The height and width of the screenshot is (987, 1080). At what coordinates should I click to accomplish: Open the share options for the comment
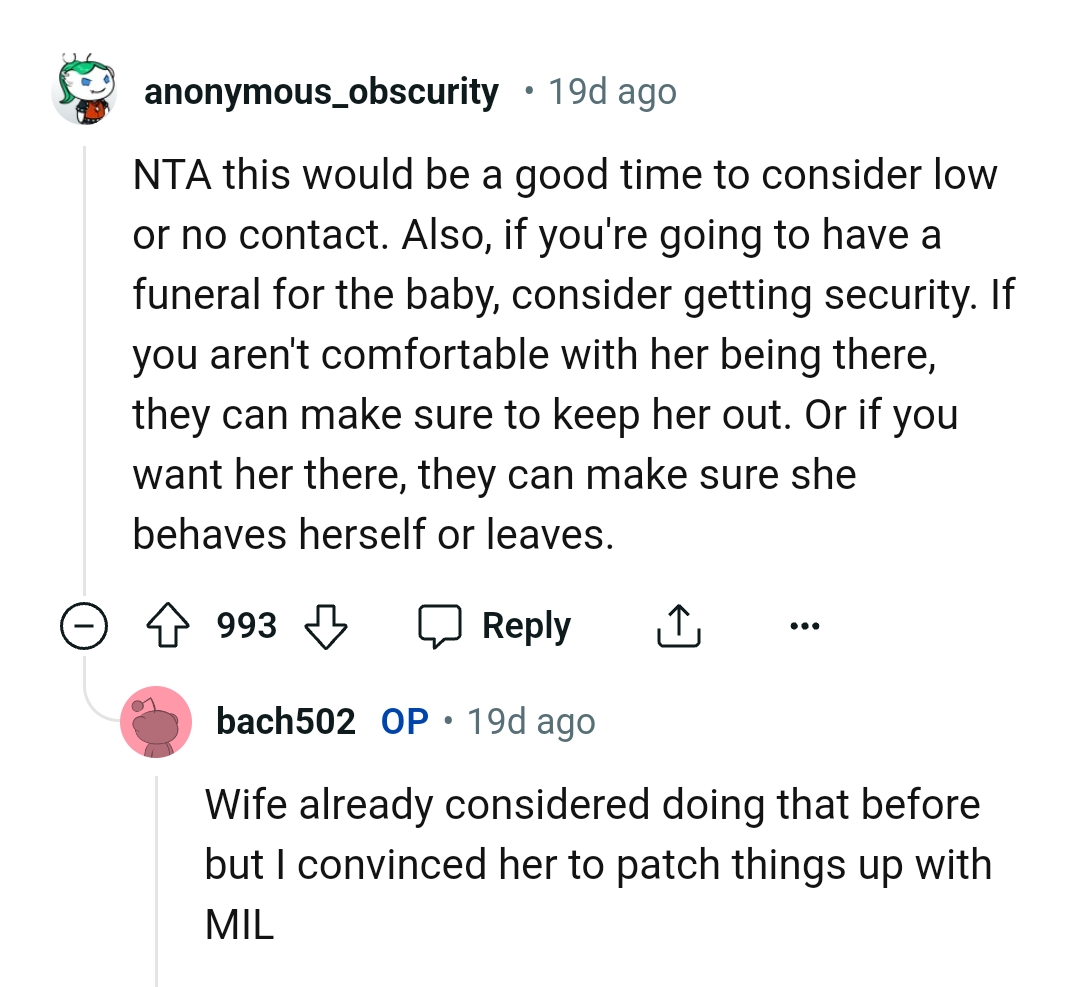(679, 625)
